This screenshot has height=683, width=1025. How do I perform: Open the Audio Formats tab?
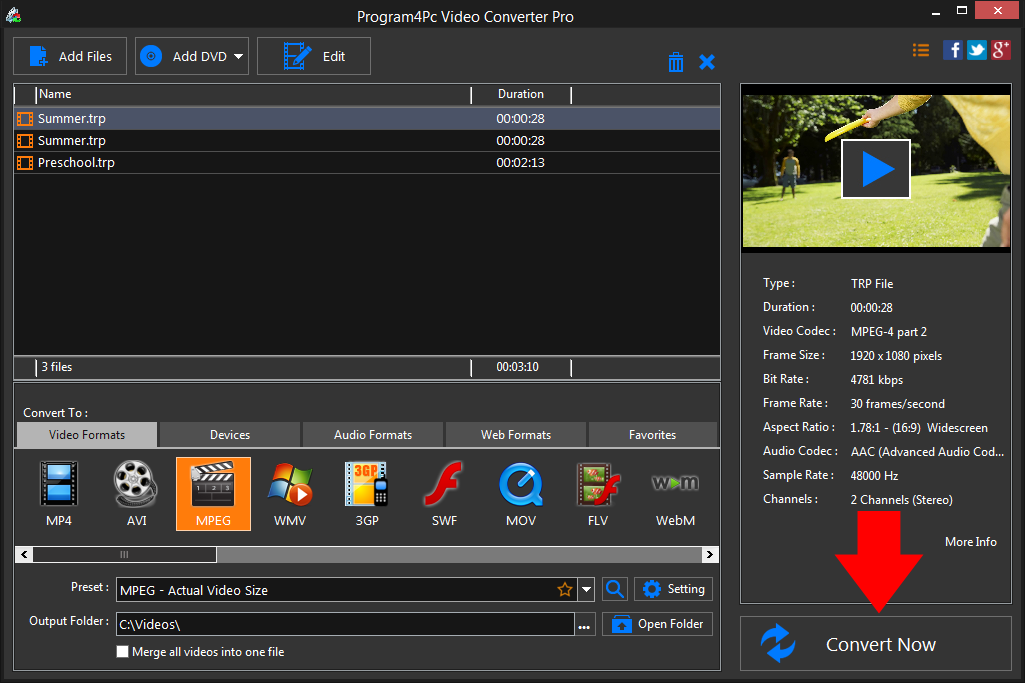point(372,434)
